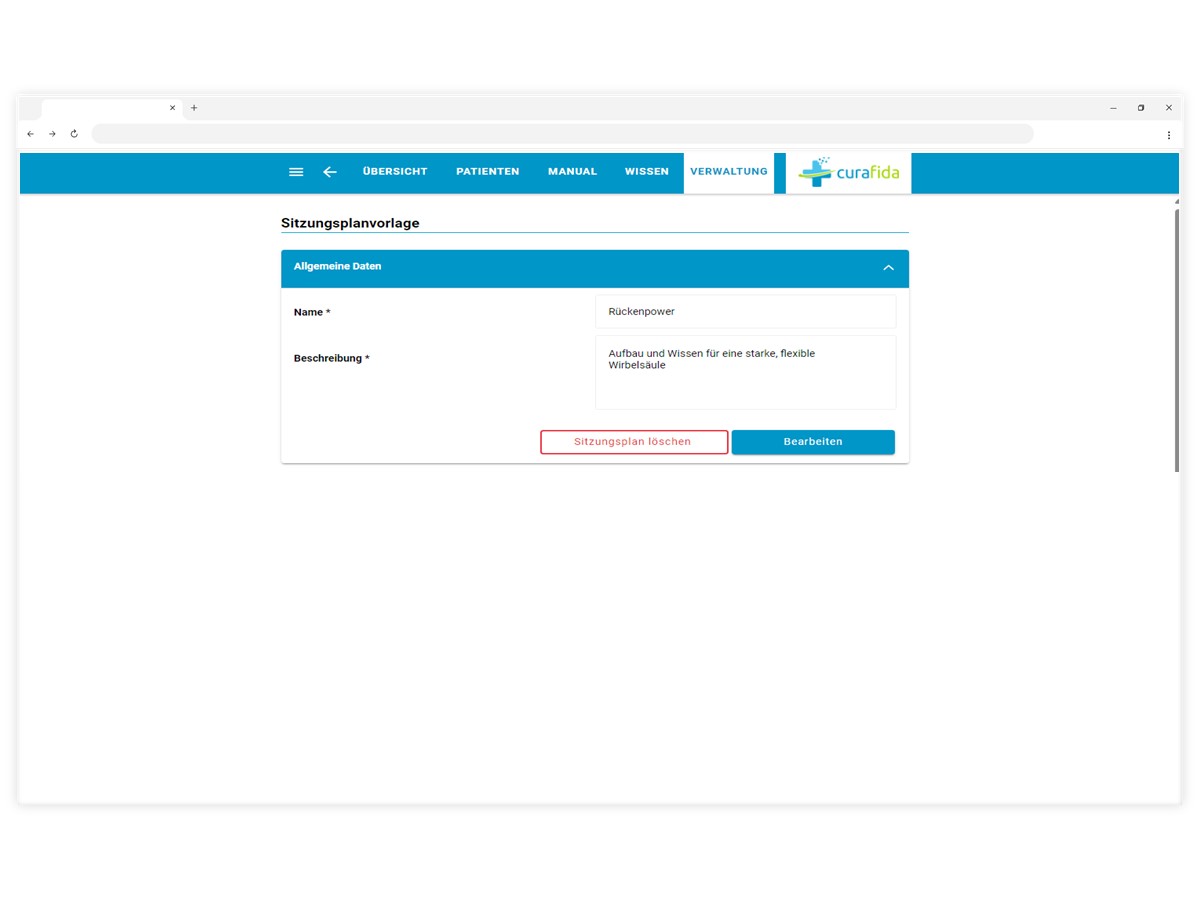The image size is (1200, 900).
Task: Minimize the browser window
Action: (1113, 108)
